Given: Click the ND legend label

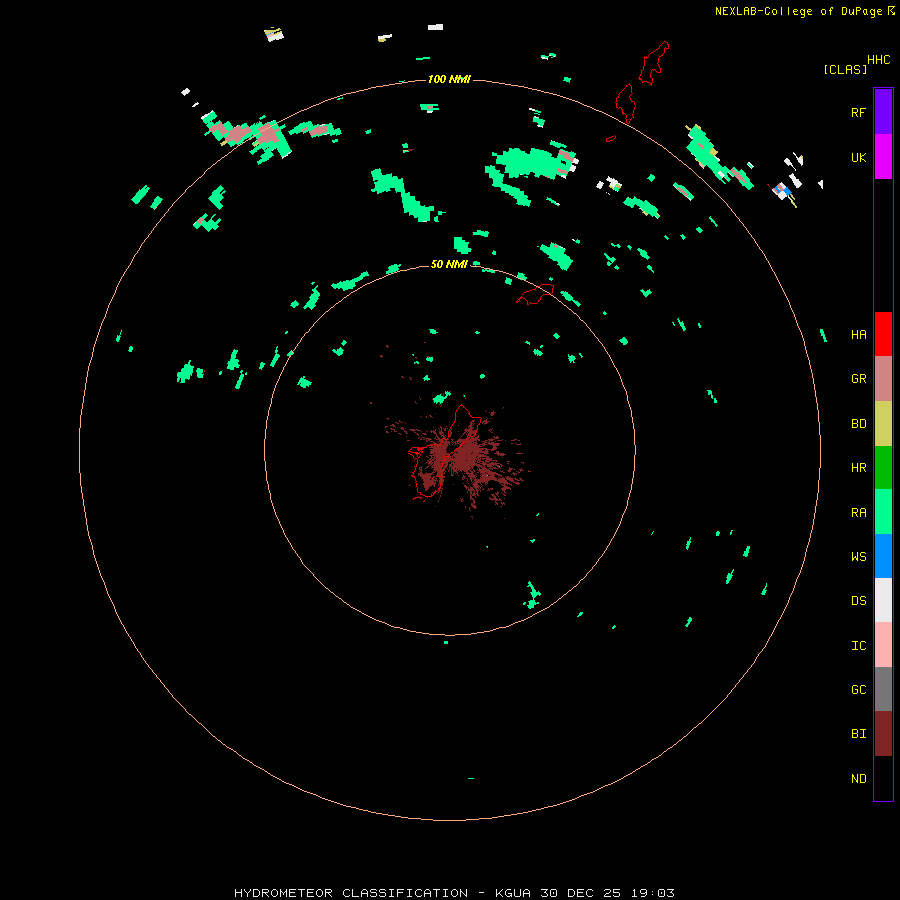Looking at the screenshot, I should tap(858, 779).
